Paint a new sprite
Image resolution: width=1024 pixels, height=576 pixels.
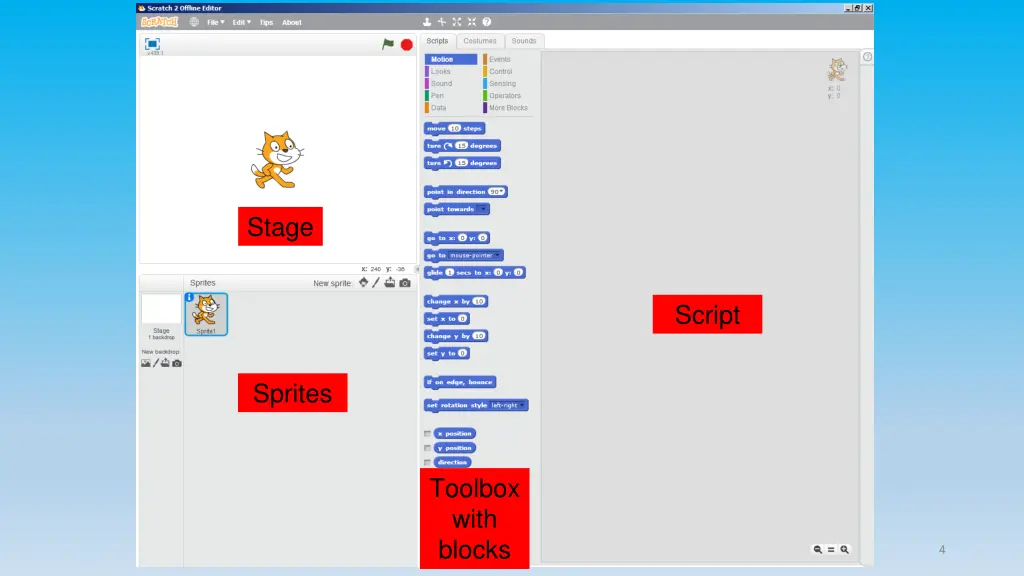[x=376, y=283]
